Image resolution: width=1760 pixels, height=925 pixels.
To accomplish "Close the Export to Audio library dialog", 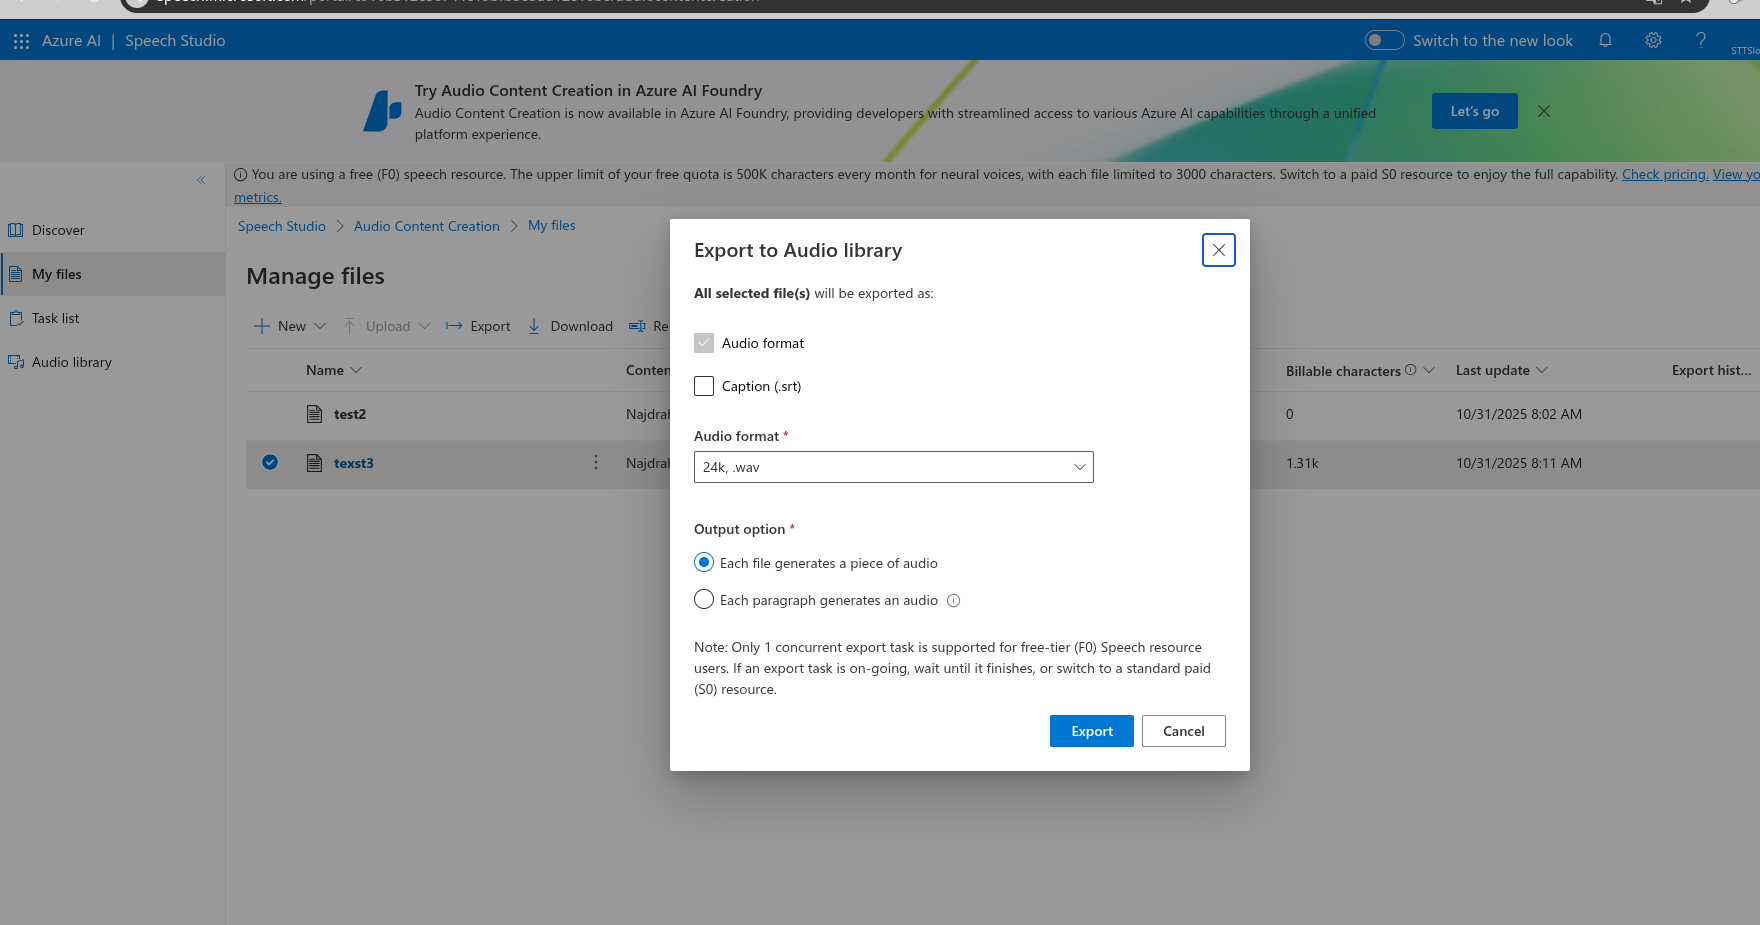I will 1218,250.
